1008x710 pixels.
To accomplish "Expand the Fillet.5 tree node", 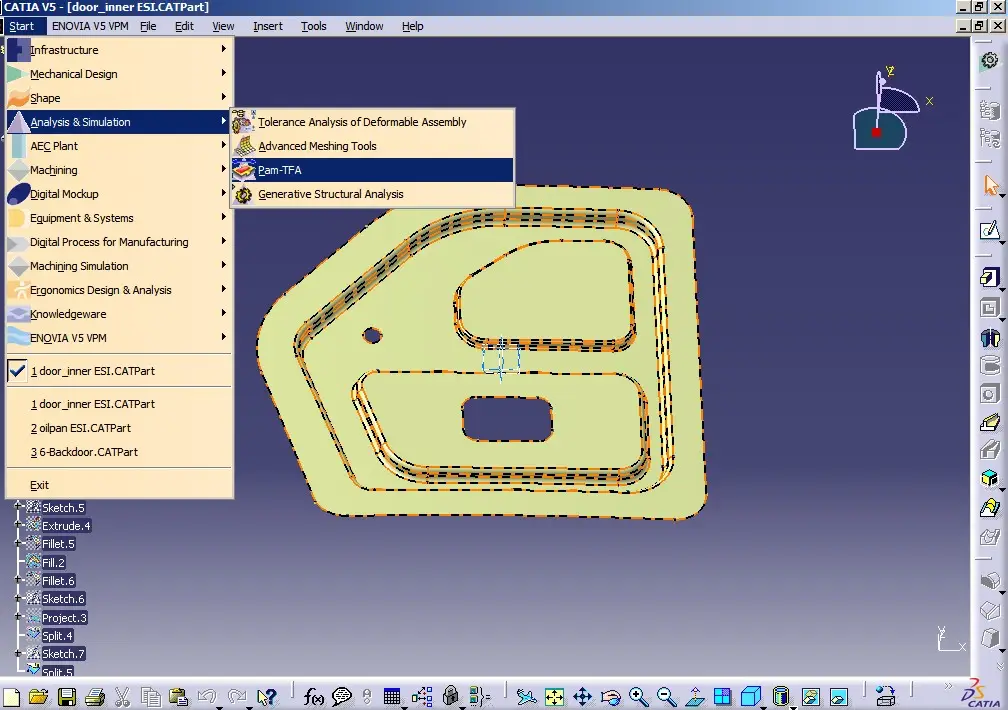I will click(19, 542).
